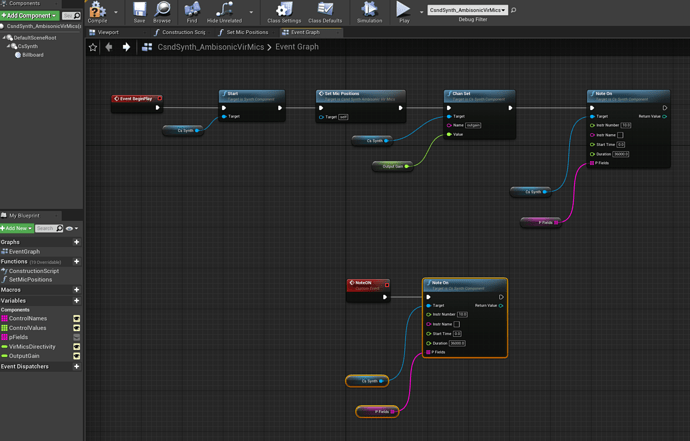This screenshot has width=690, height=441.
Task: Add a new function with plus
Action: click(77, 261)
